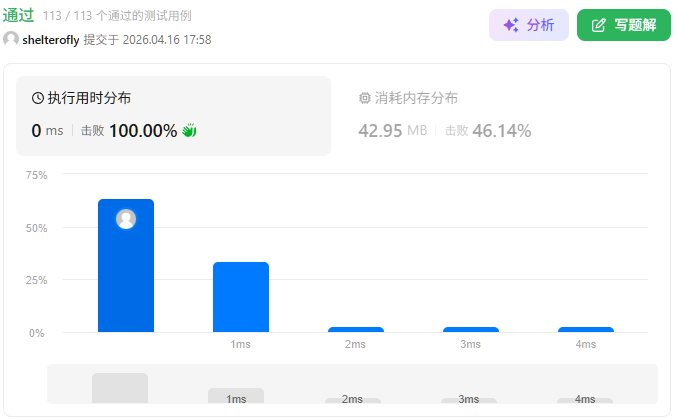Click the leftmost gray bar in the bottom range selector
The image size is (677, 419).
click(120, 388)
